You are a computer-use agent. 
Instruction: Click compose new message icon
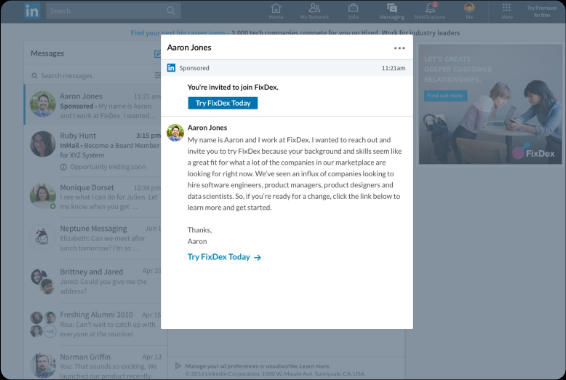157,54
